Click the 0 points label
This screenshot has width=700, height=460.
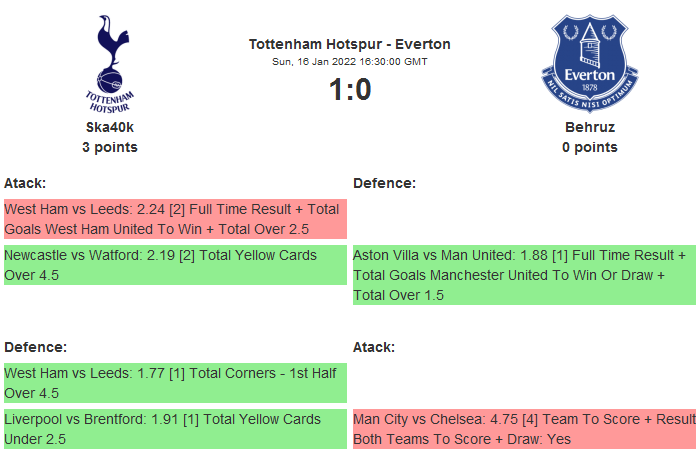click(589, 147)
